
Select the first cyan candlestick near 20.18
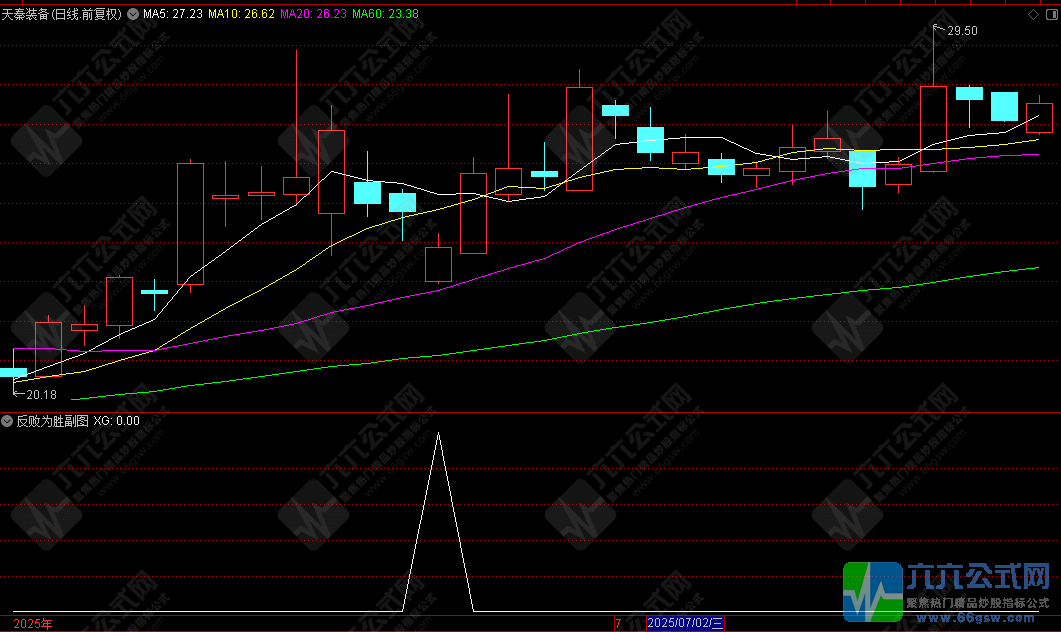click(13, 372)
